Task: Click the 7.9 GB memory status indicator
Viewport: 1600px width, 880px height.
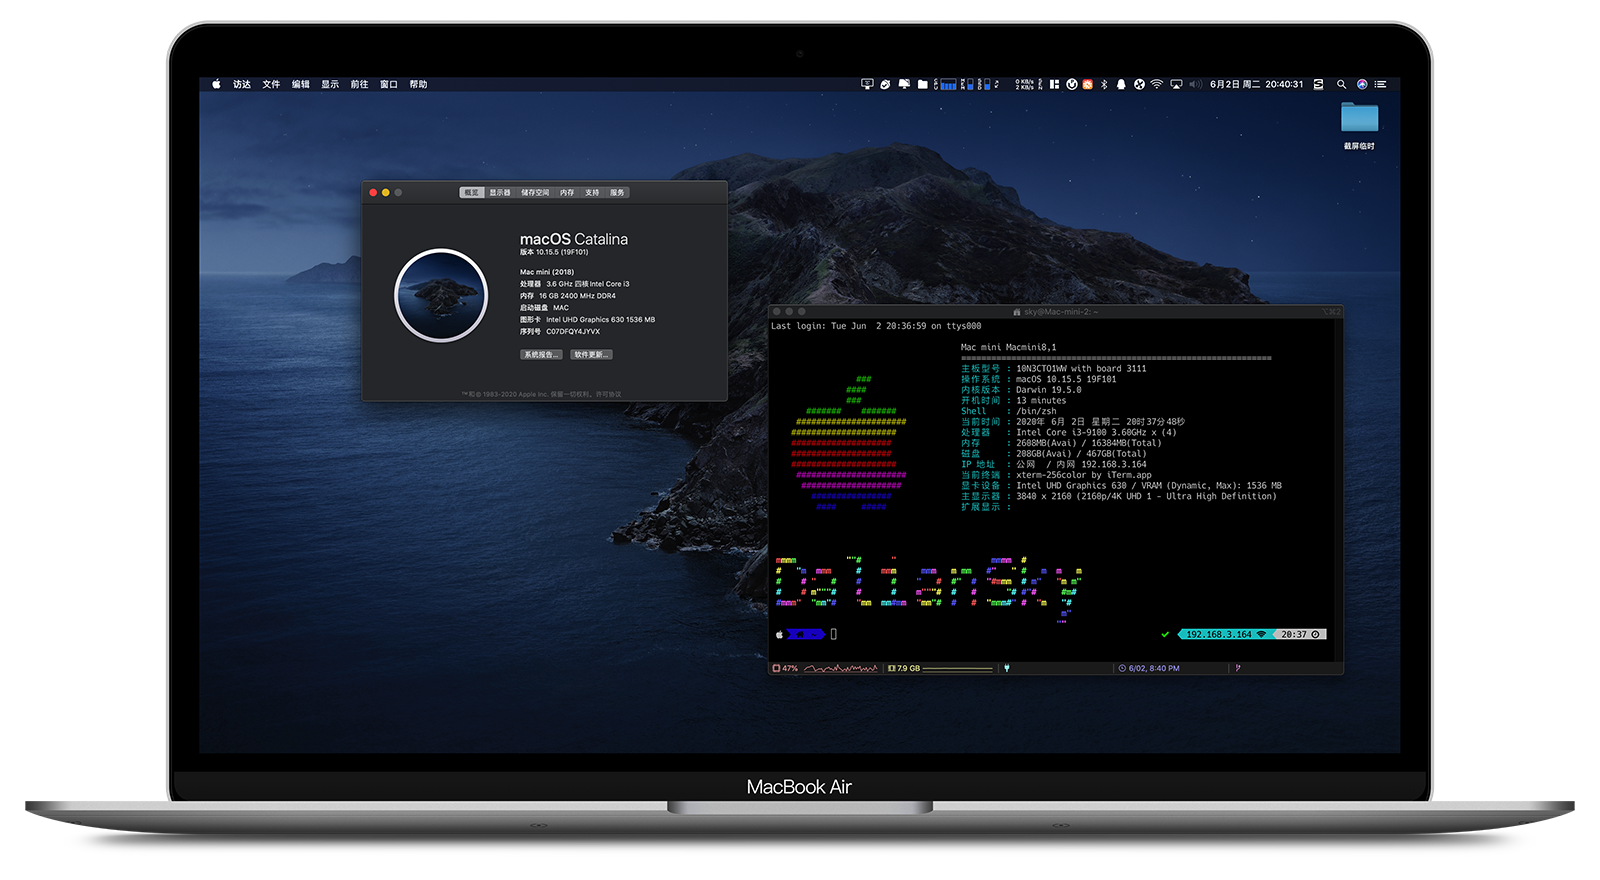Action: pos(904,668)
